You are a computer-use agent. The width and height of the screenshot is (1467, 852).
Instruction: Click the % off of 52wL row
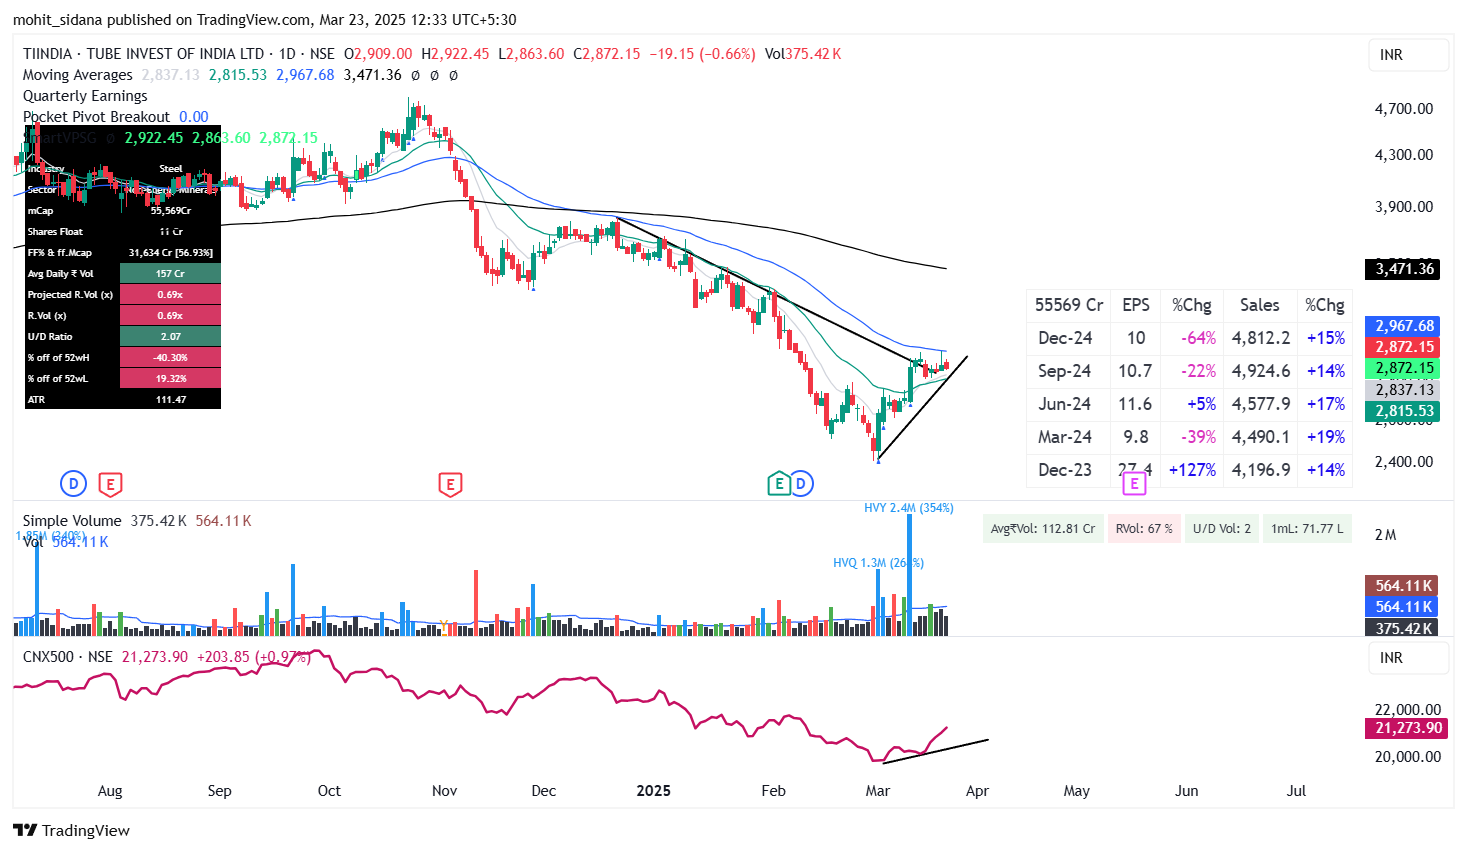[122, 379]
